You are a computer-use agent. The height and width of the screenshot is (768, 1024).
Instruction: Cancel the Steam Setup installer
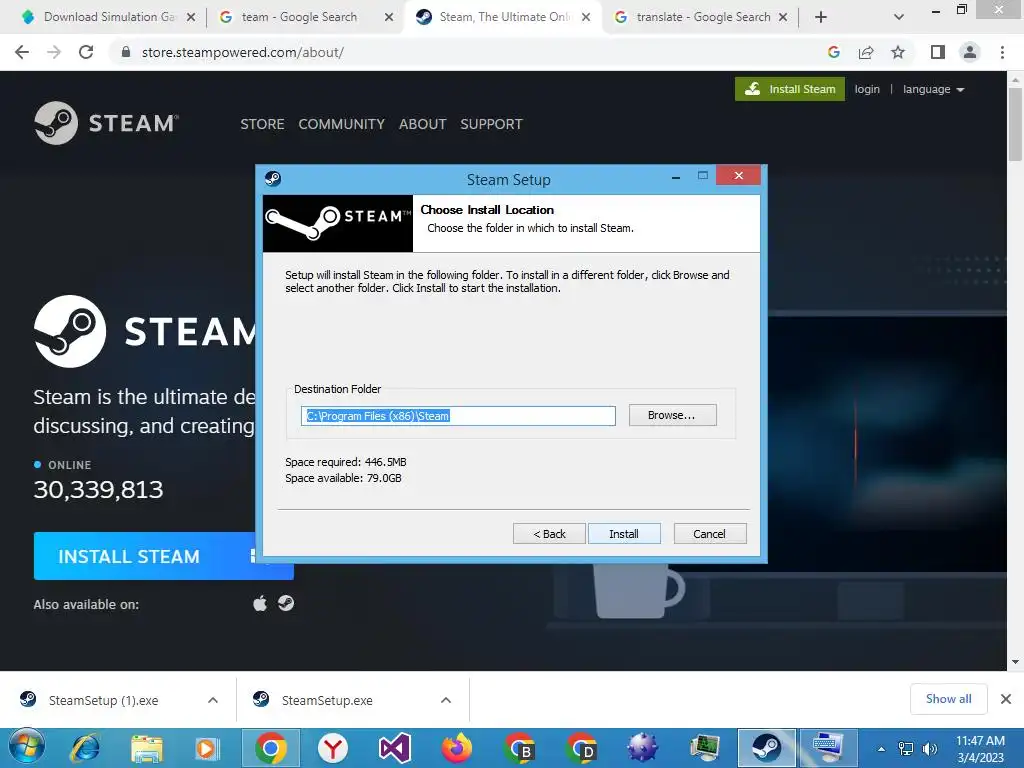pyautogui.click(x=709, y=534)
